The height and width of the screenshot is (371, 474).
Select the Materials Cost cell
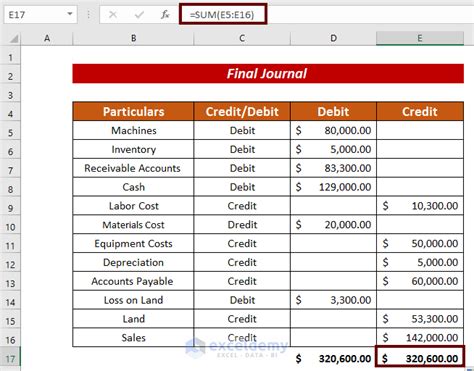coord(133,225)
